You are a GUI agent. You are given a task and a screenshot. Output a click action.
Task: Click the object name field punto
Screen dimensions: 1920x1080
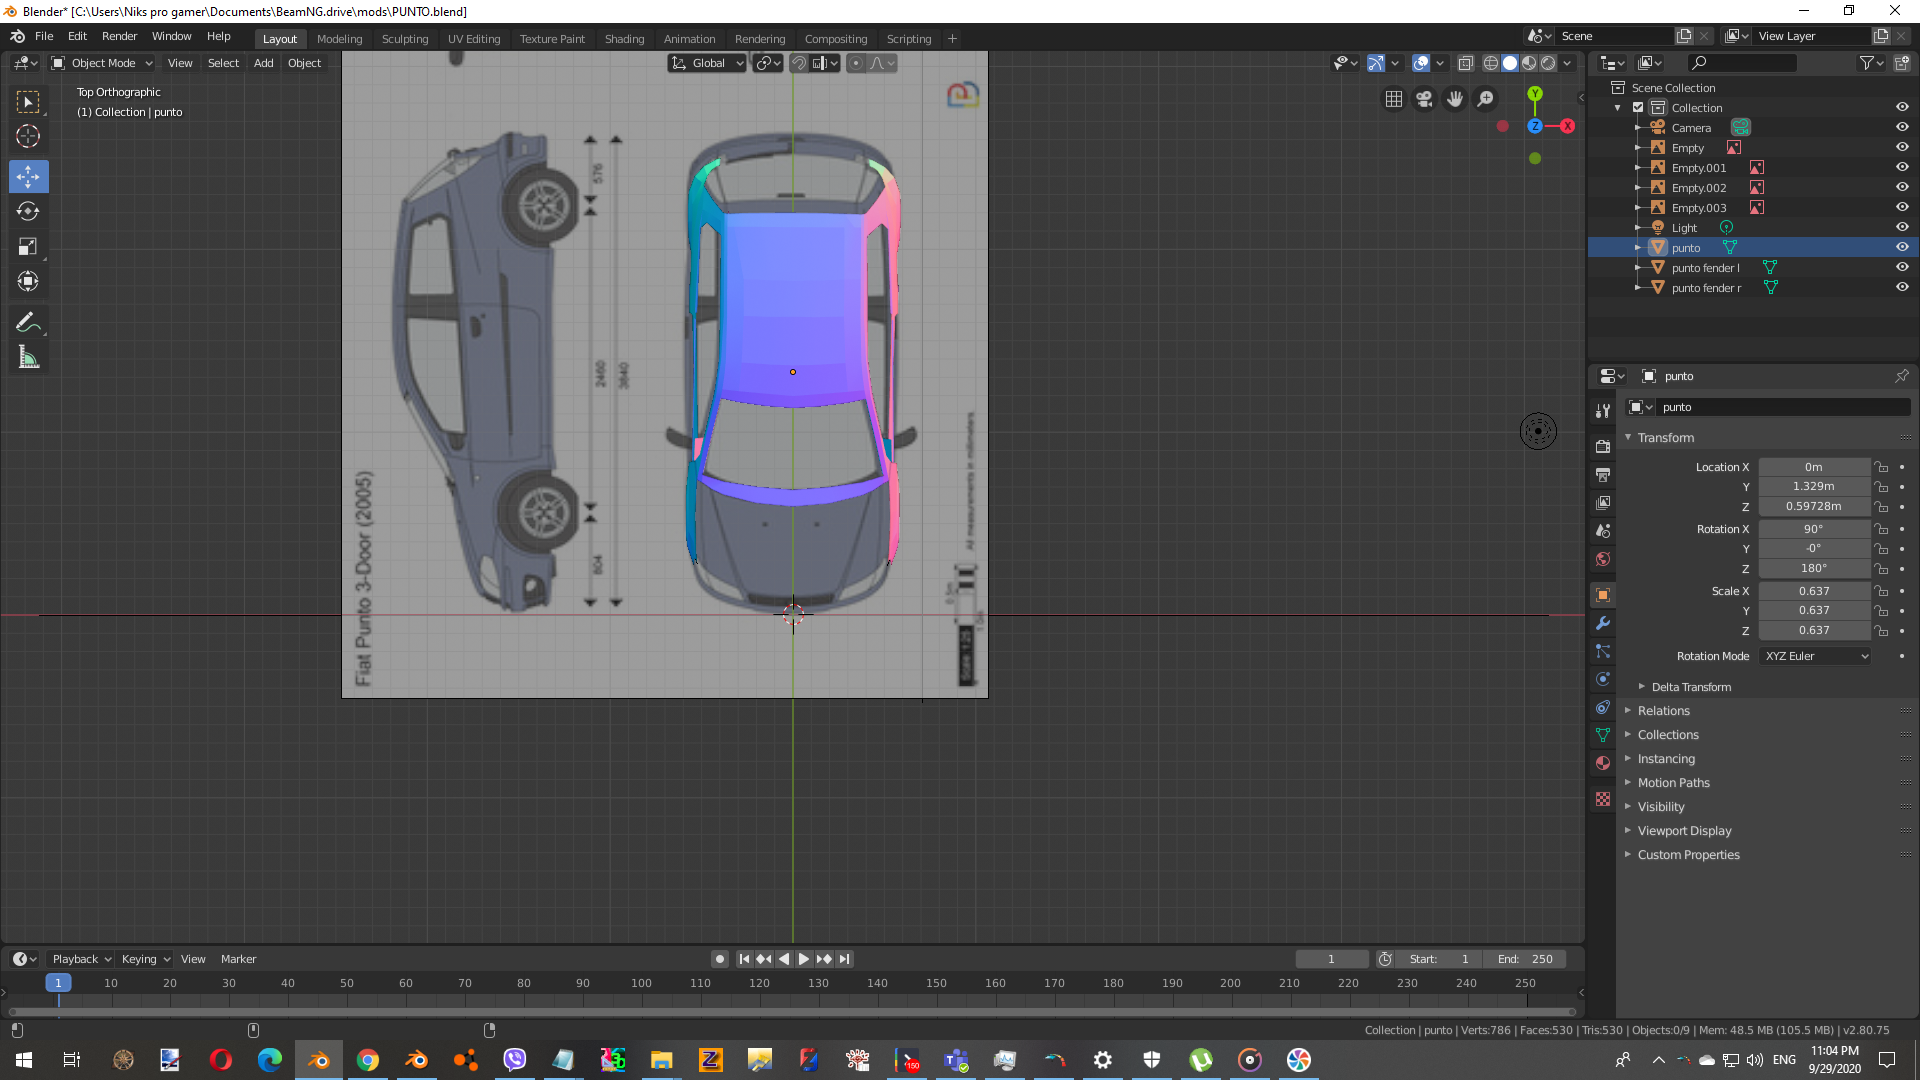click(1783, 407)
